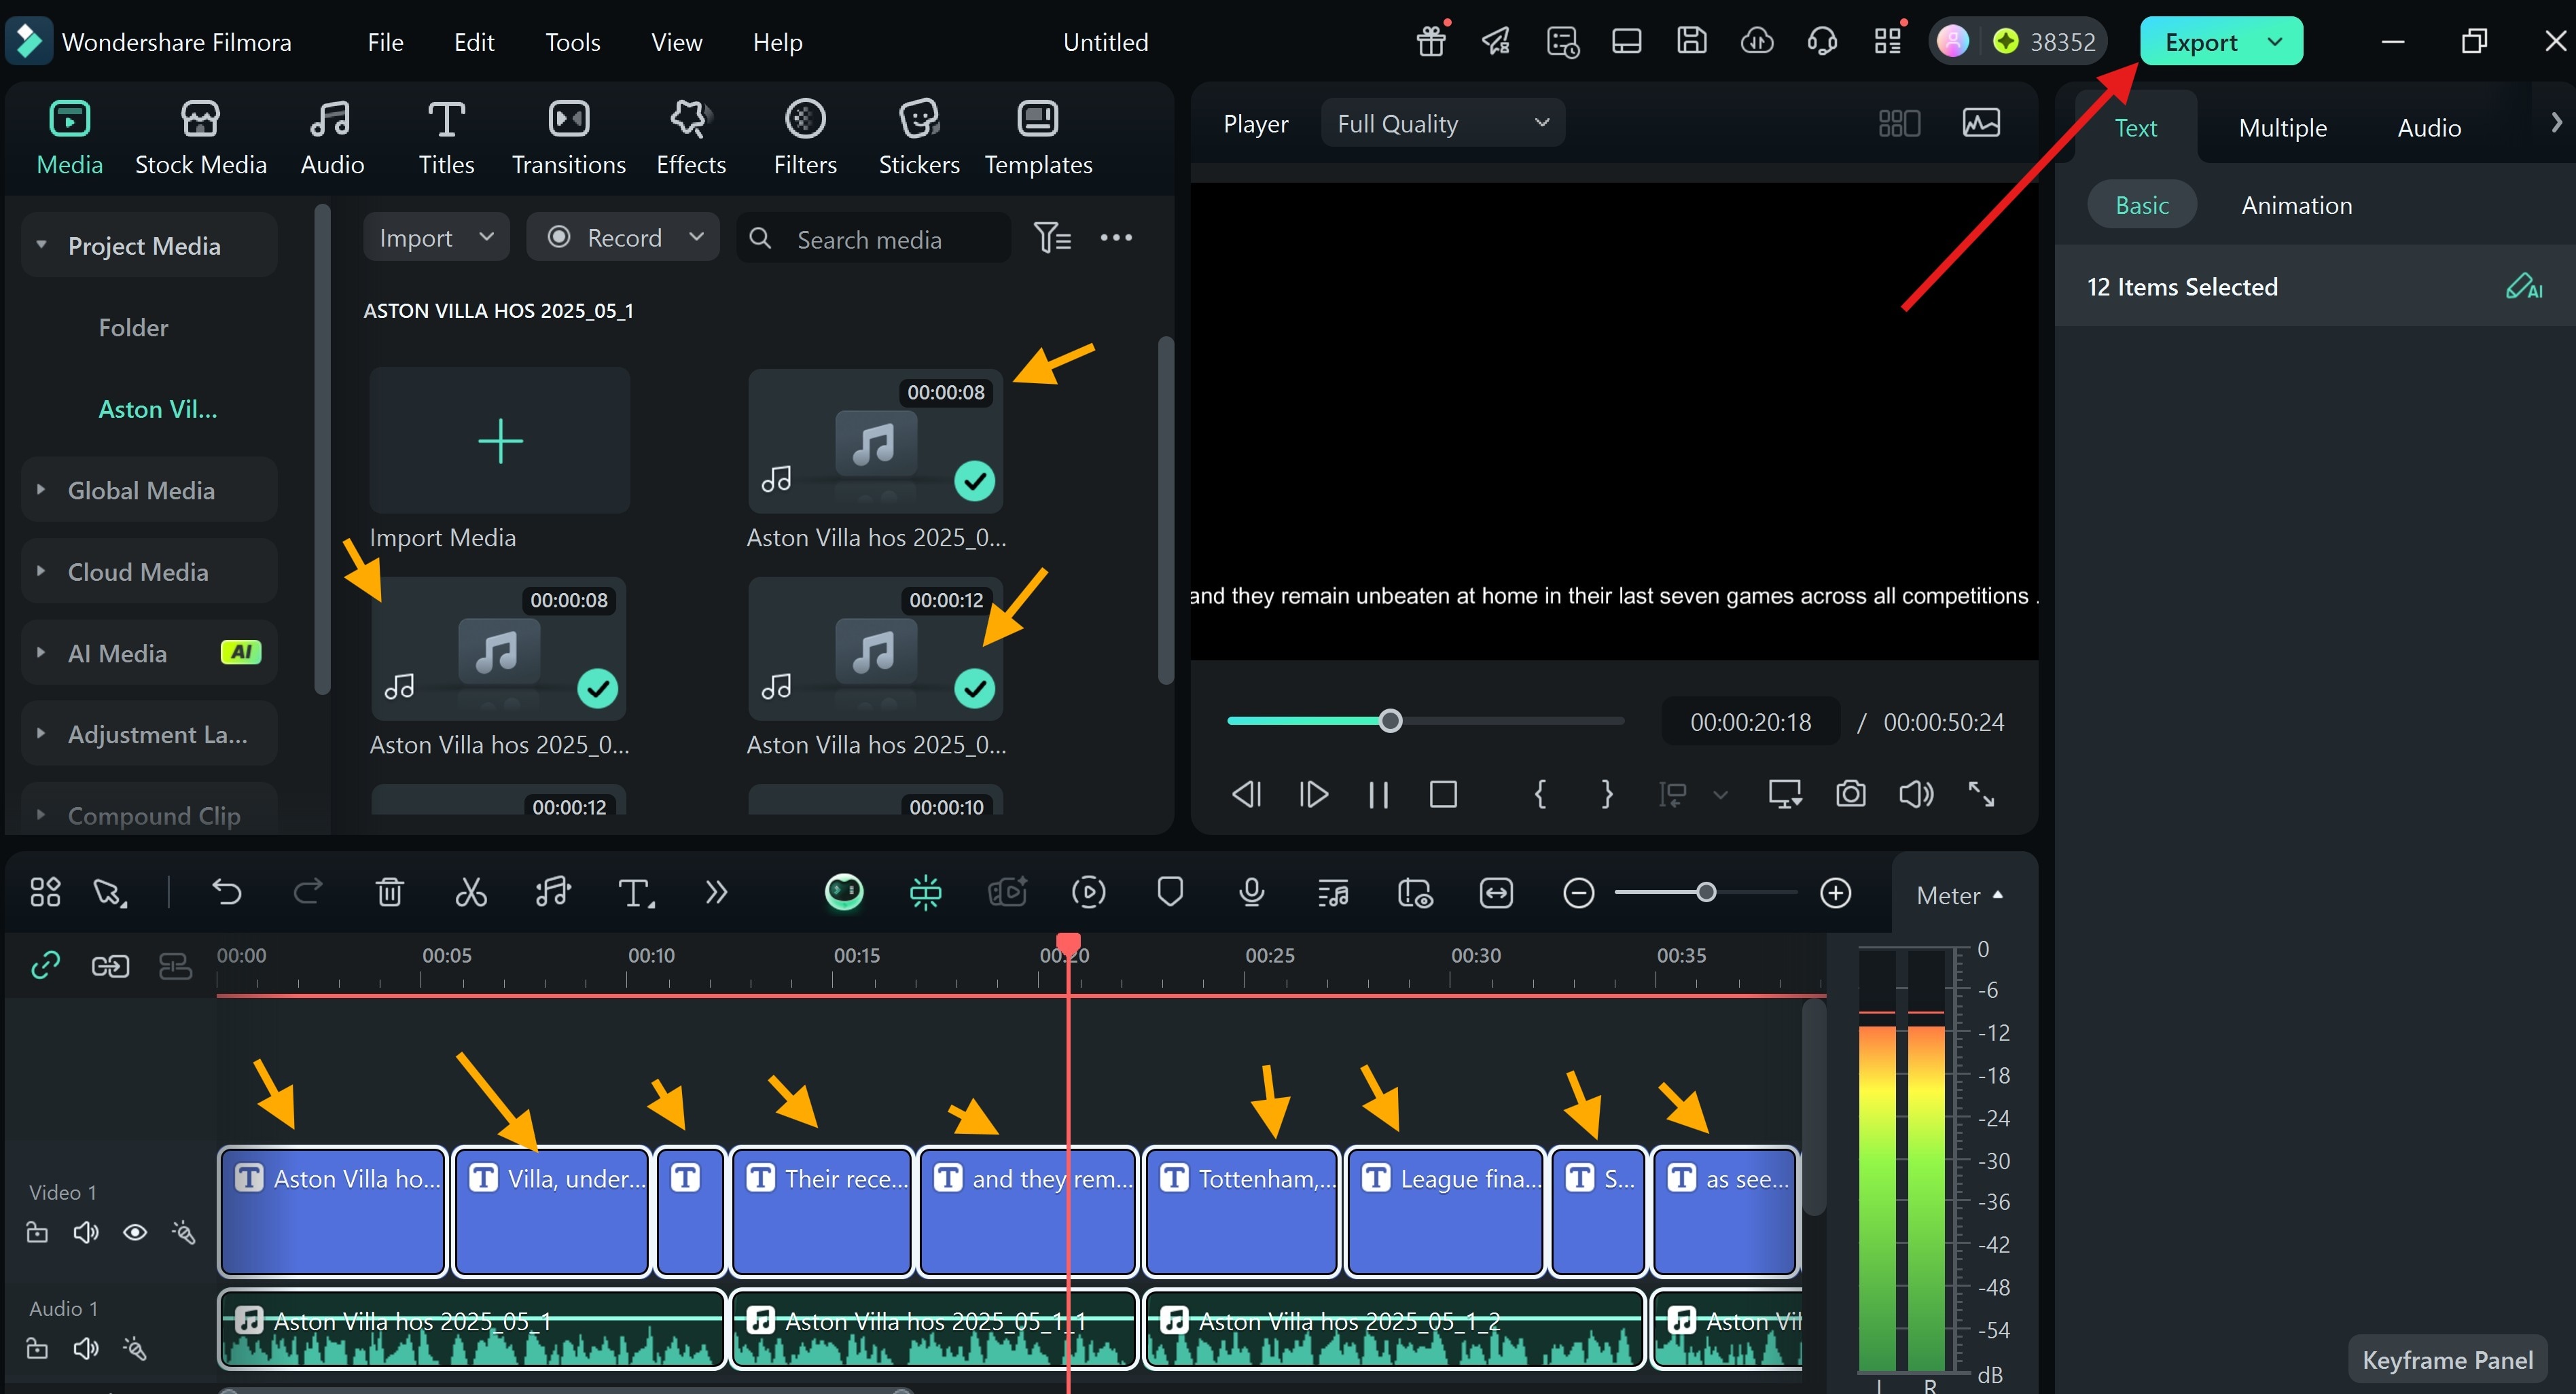Click the player volume speaker icon
Image resolution: width=2576 pixels, height=1394 pixels.
pos(1916,794)
